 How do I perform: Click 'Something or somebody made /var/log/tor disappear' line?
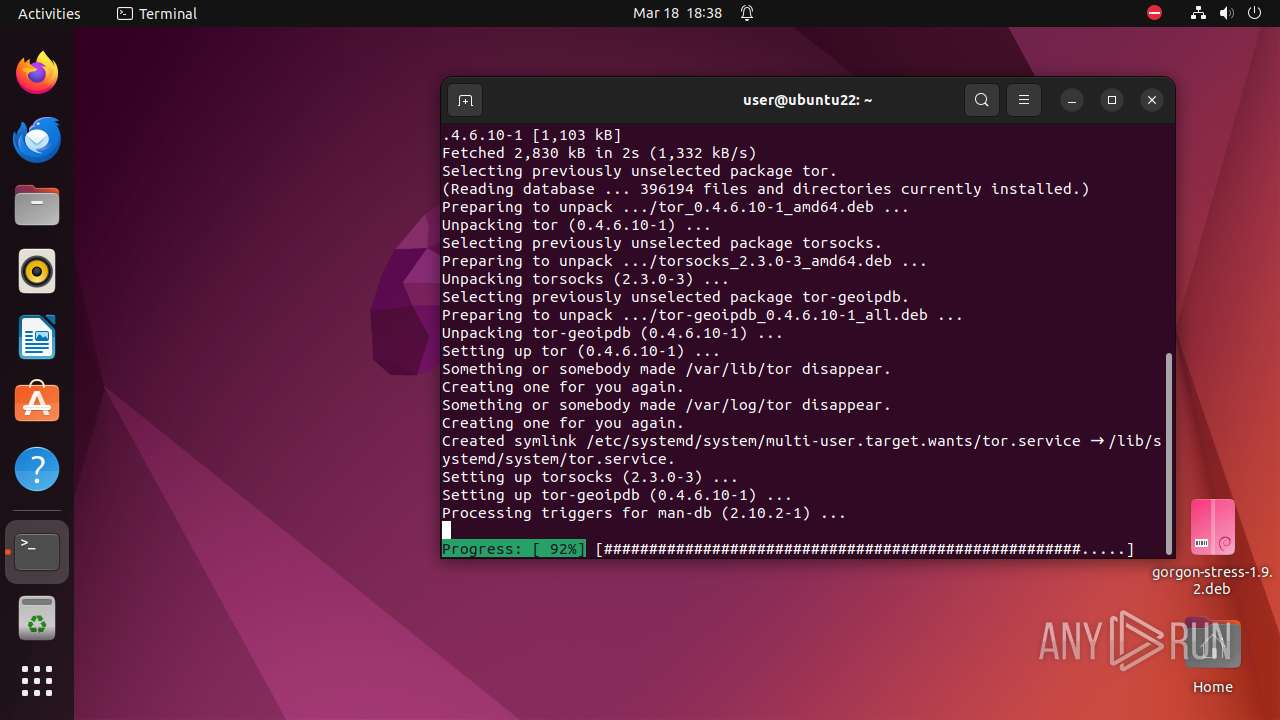(666, 405)
